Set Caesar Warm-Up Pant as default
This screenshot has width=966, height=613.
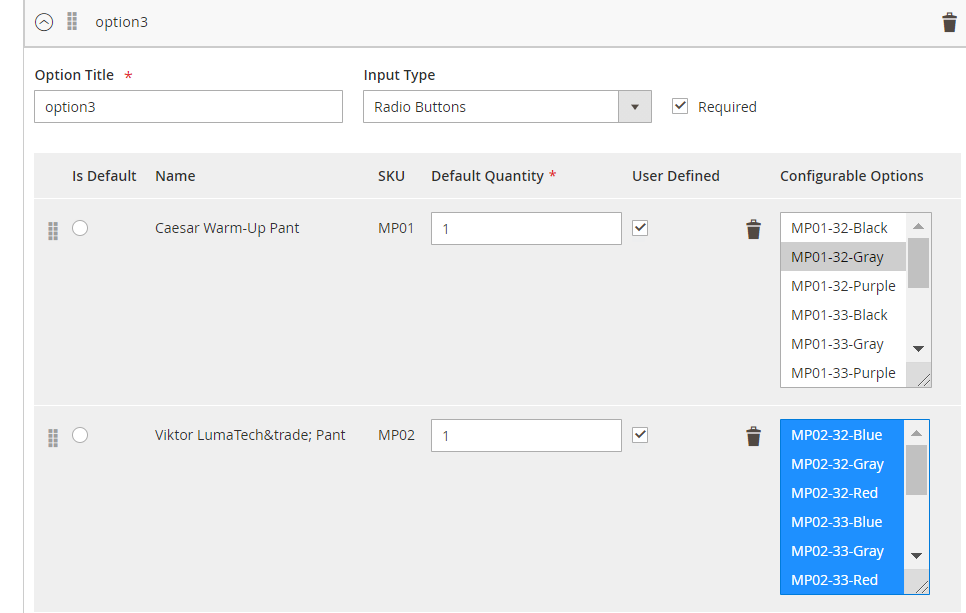[80, 228]
